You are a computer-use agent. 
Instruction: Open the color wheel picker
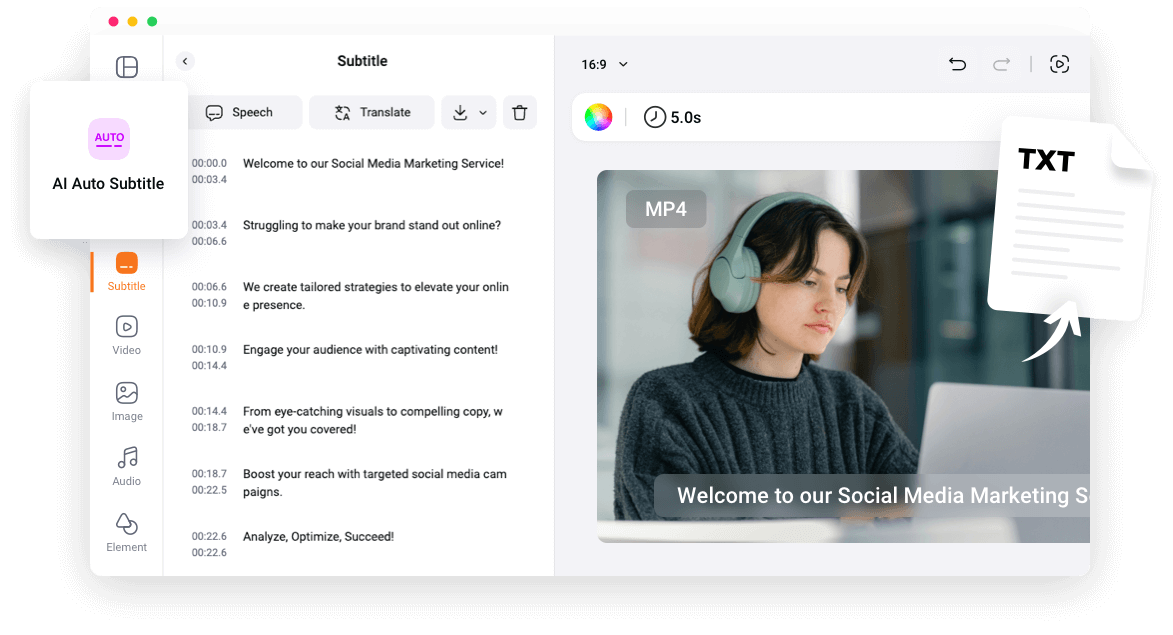tap(598, 117)
